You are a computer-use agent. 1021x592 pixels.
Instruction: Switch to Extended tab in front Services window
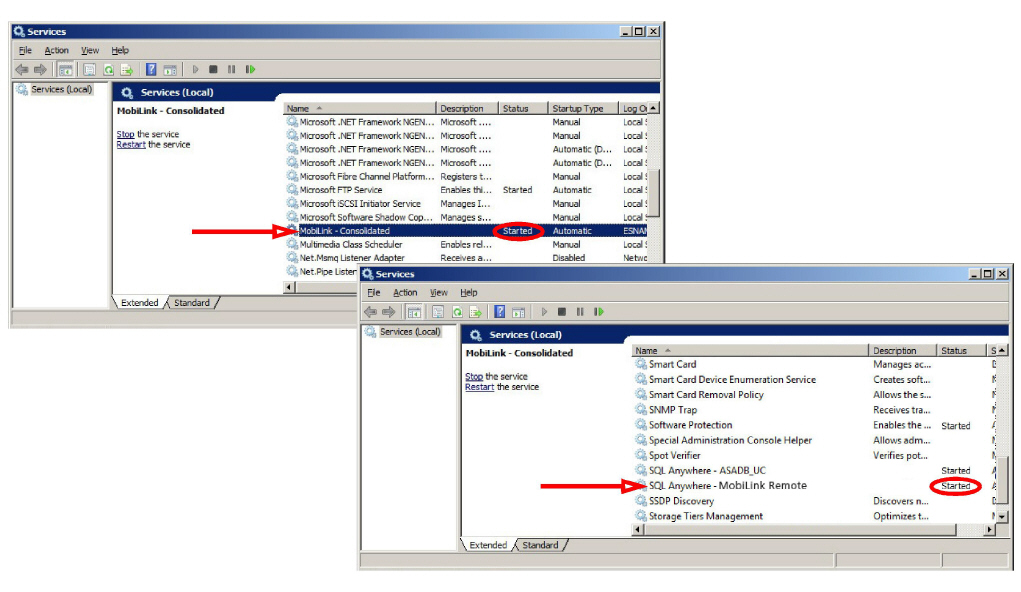coord(488,545)
